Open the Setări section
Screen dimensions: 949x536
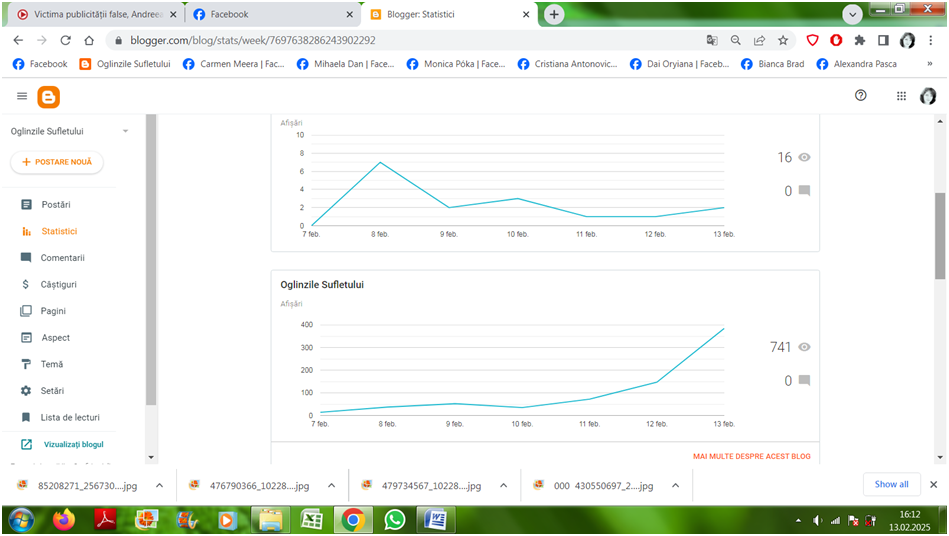[x=52, y=391]
